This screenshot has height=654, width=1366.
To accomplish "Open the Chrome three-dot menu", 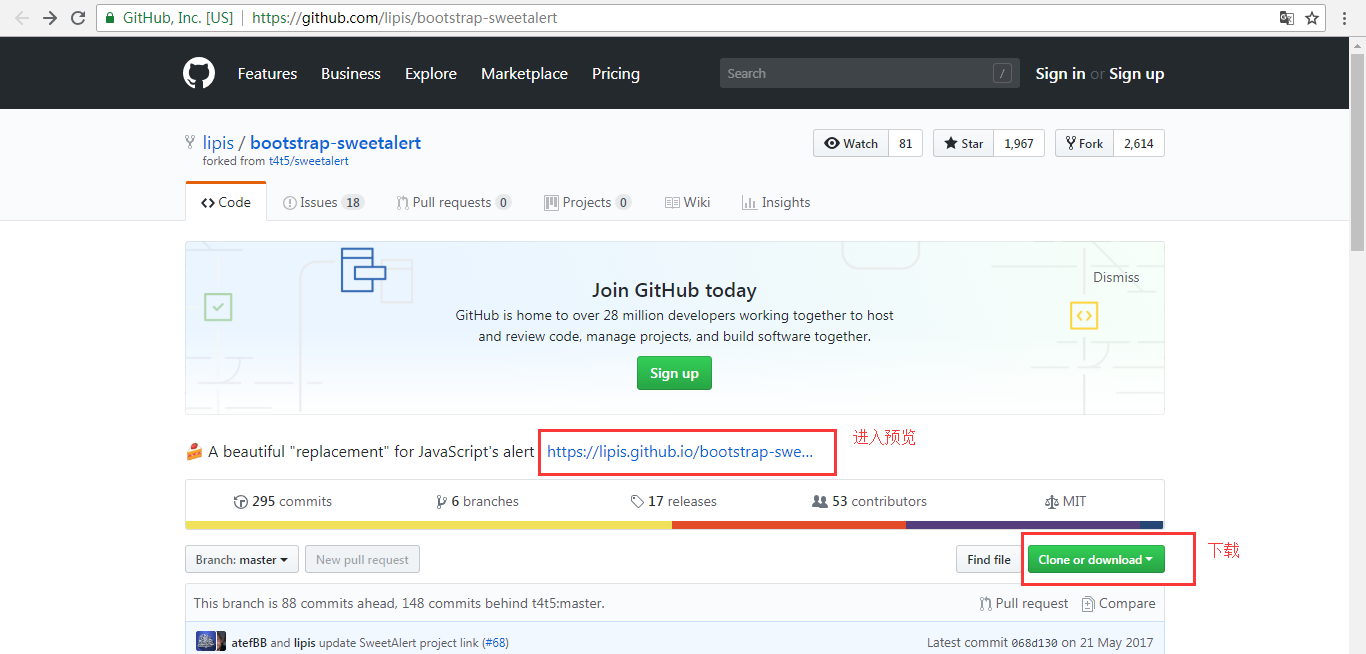I will (x=1346, y=18).
